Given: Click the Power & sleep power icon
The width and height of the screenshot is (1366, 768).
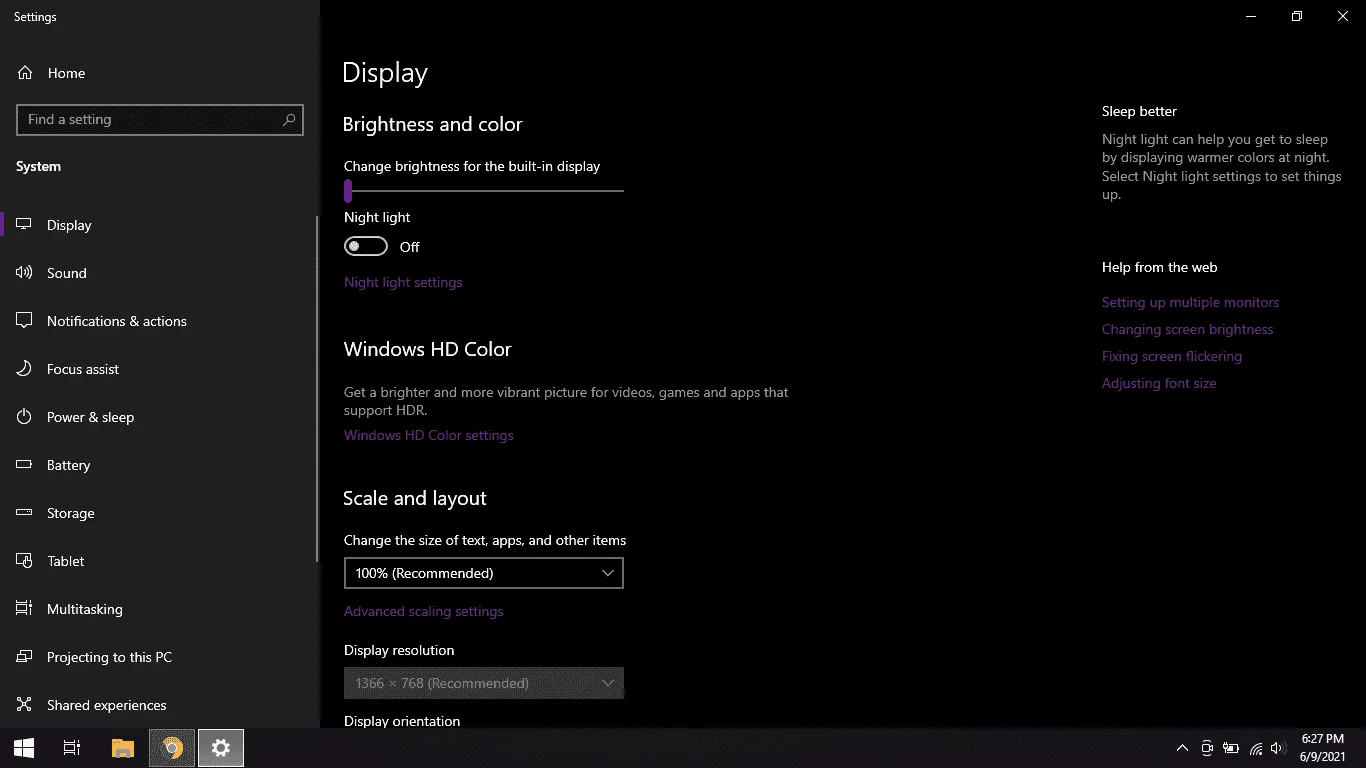Looking at the screenshot, I should [x=25, y=417].
